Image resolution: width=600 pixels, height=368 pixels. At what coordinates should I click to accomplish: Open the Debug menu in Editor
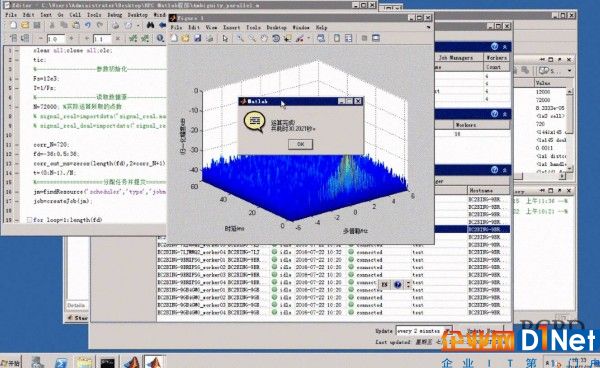click(114, 15)
